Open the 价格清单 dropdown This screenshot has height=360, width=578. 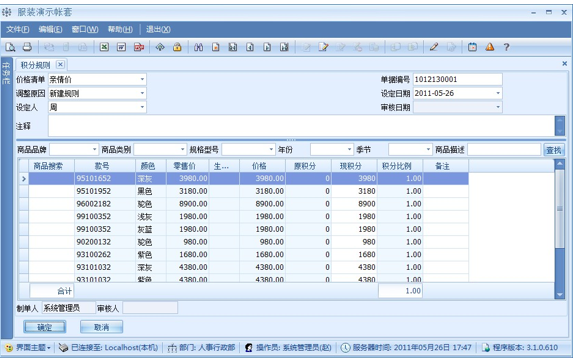point(142,80)
